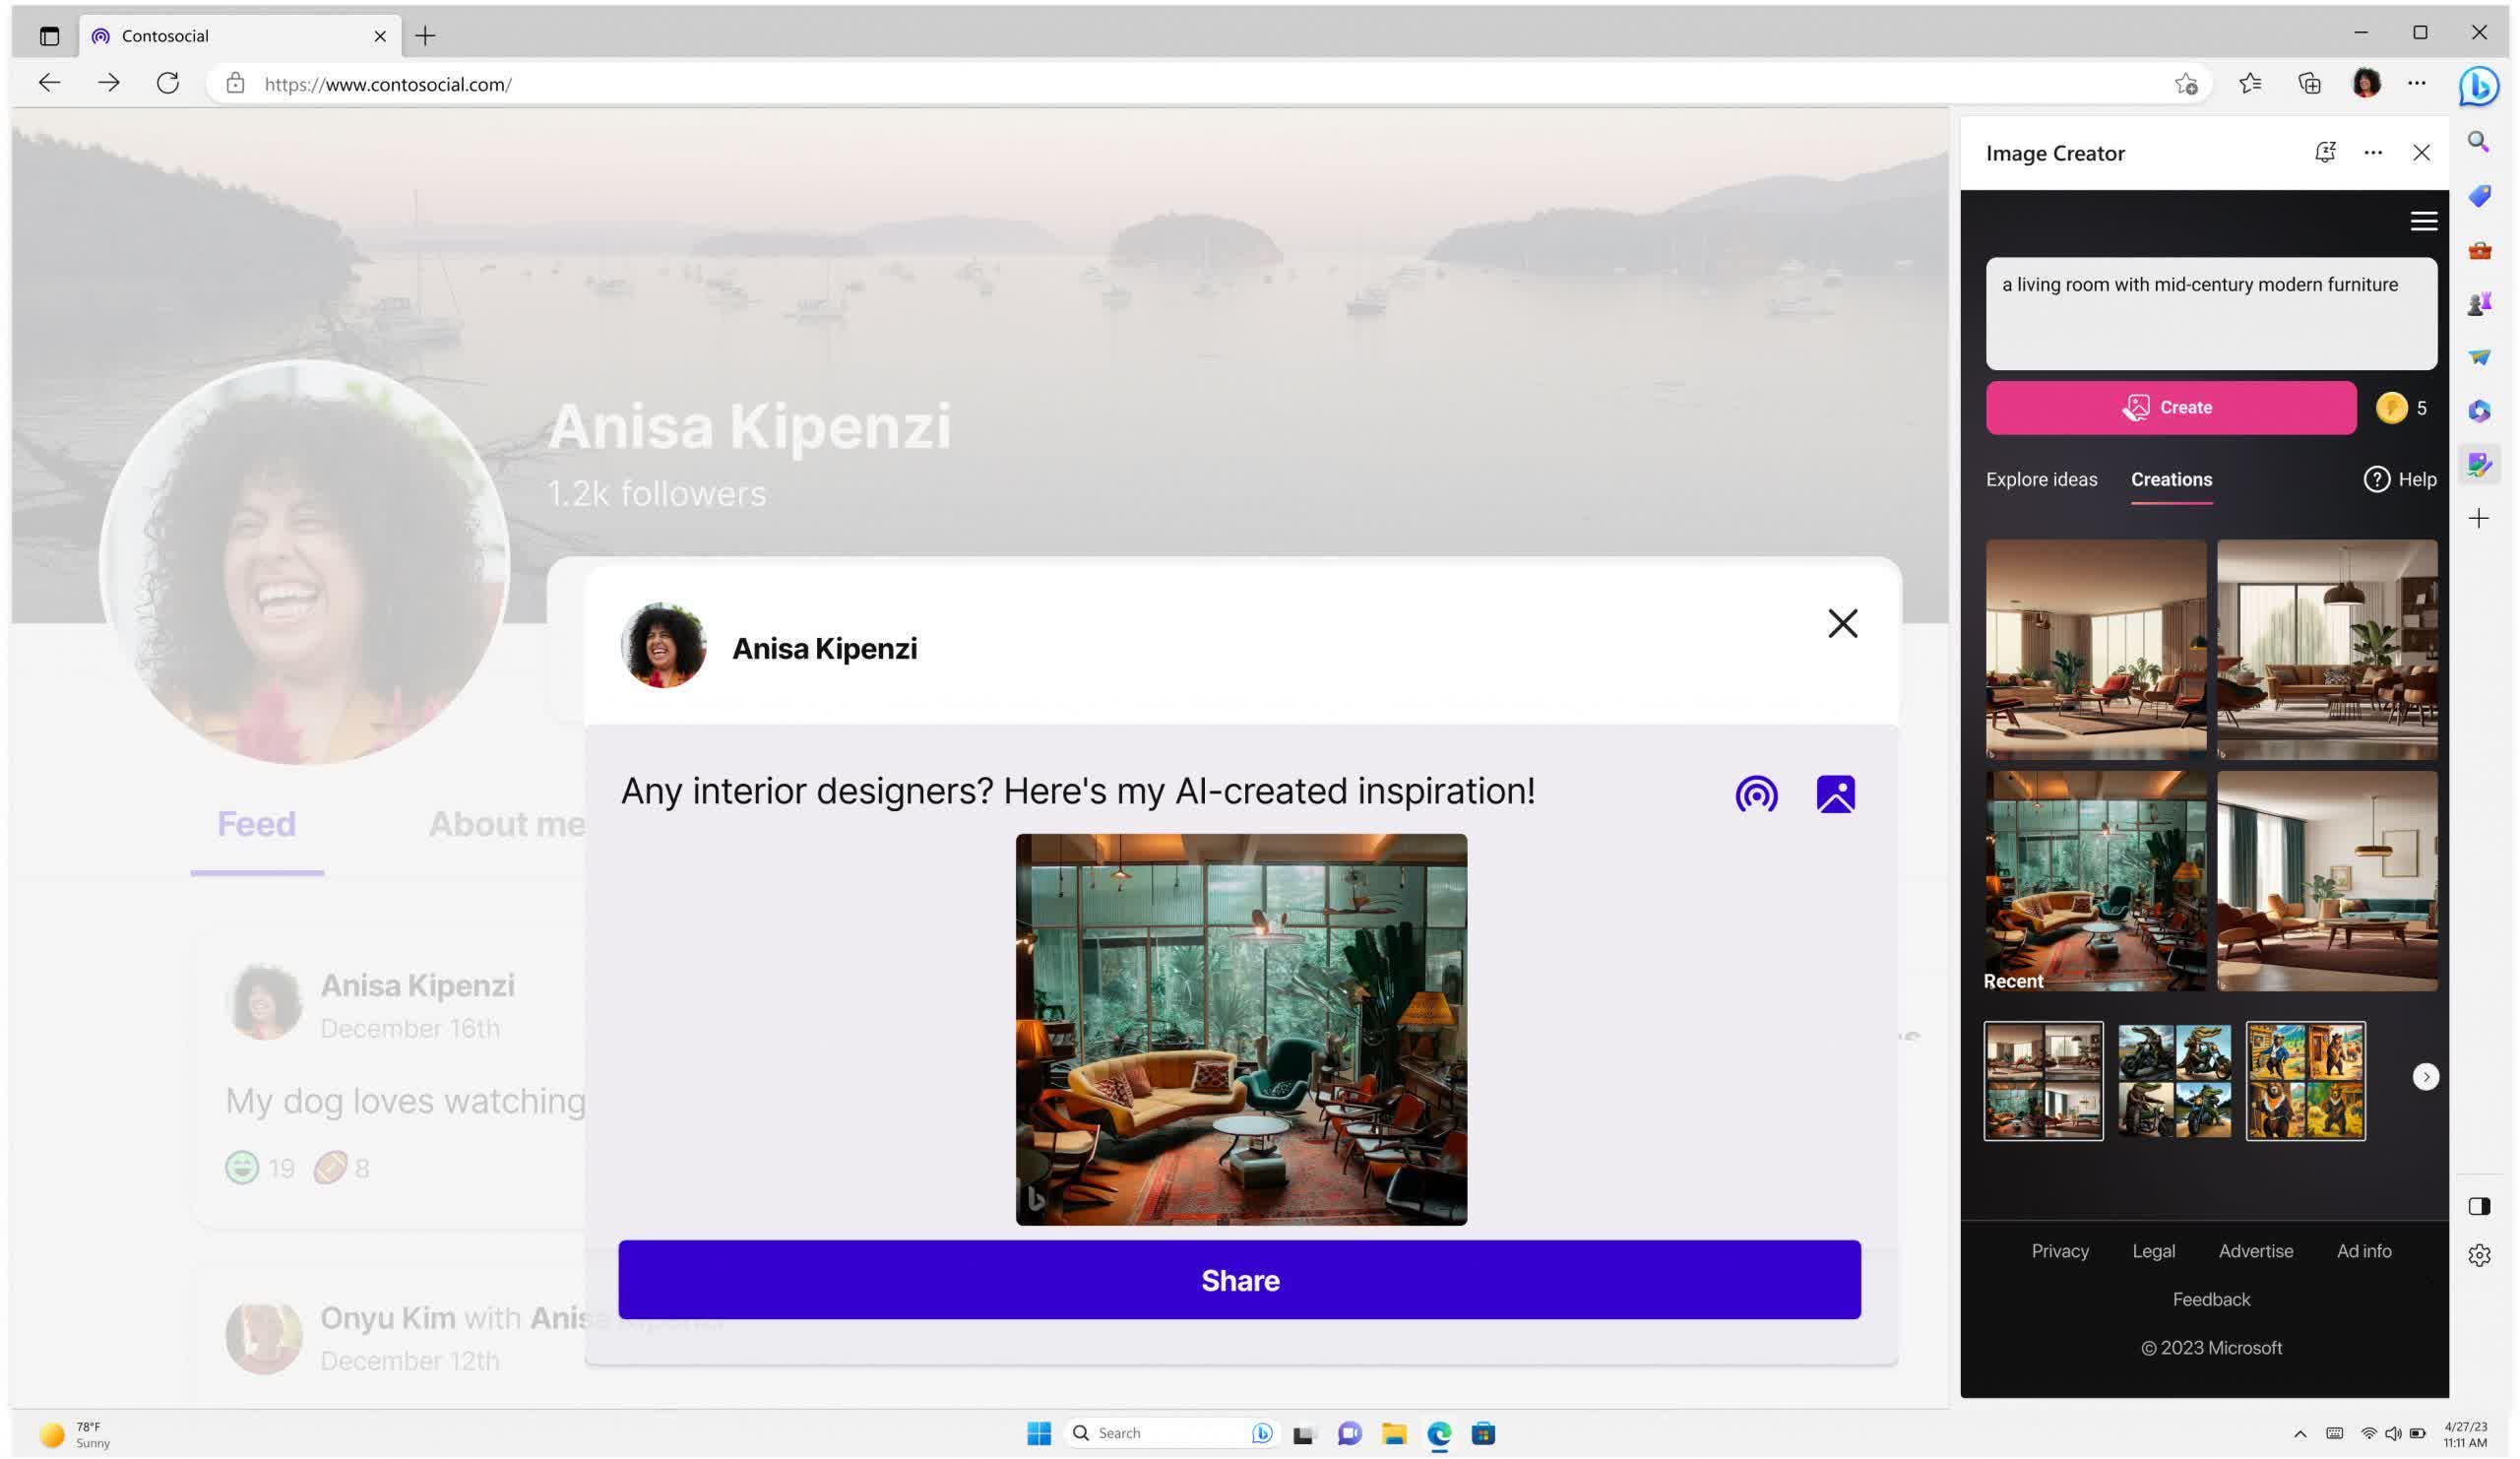
Task: Click the photo/image icon on post
Action: (1836, 793)
